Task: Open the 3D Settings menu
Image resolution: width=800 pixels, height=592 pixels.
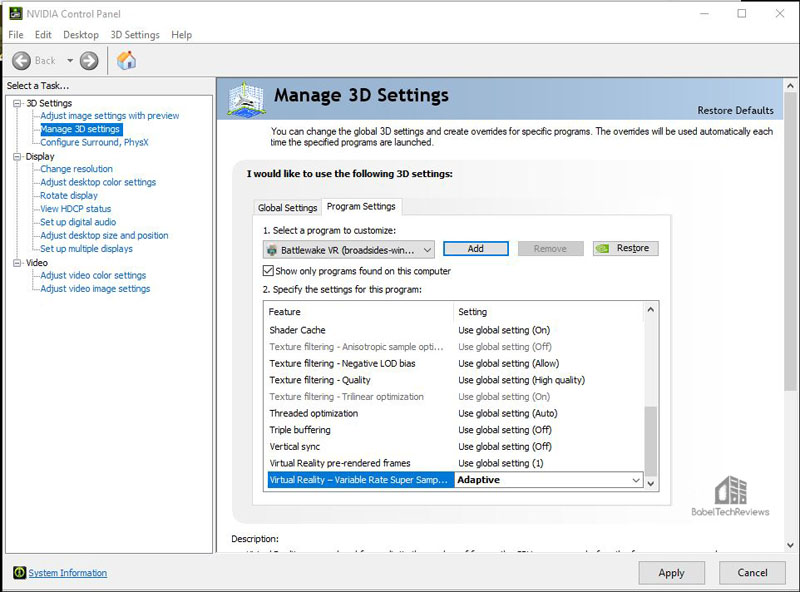Action: (x=135, y=35)
